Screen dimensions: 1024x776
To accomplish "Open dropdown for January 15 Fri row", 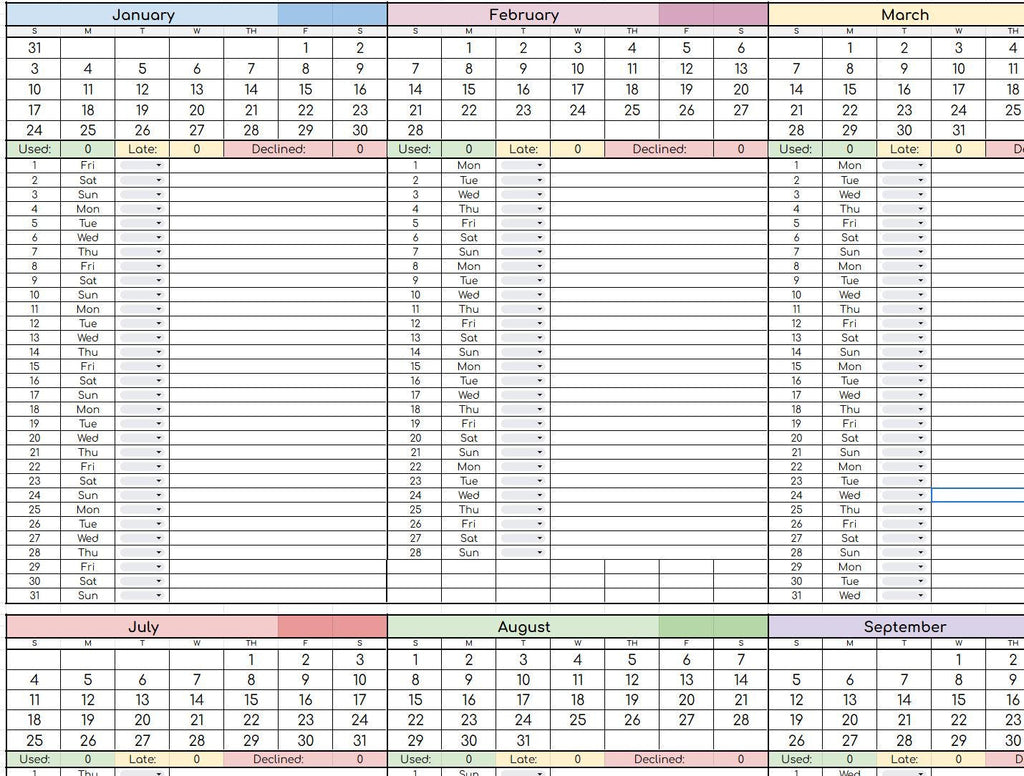I will (142, 366).
